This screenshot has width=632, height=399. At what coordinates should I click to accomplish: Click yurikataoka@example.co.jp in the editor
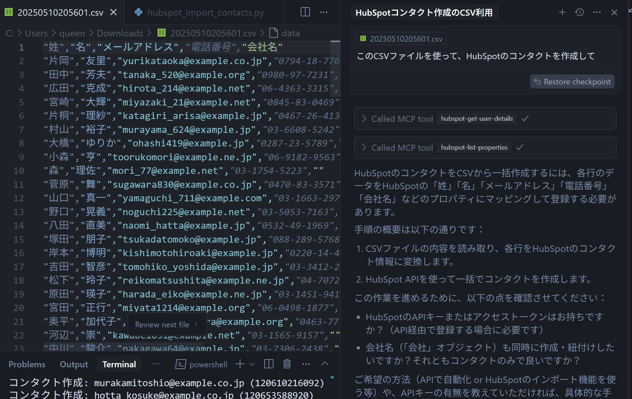[x=194, y=61]
